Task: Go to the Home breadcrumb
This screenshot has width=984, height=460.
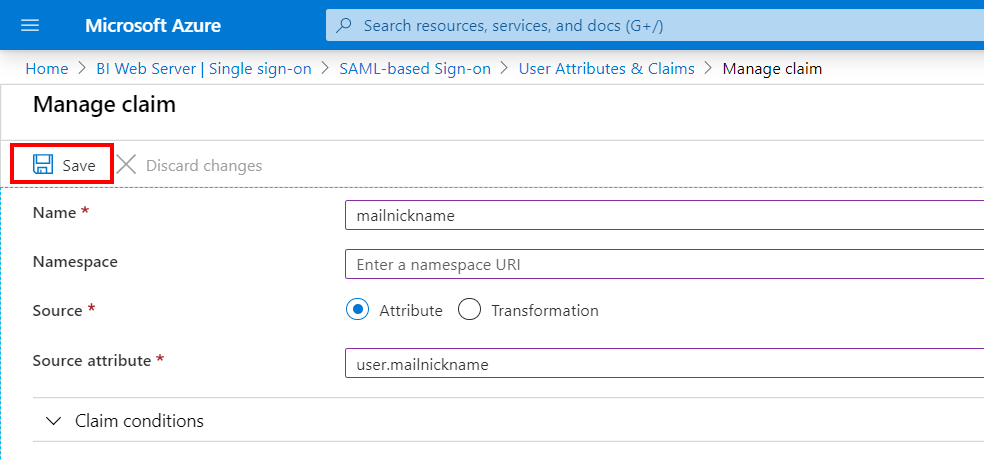Action: [x=46, y=69]
